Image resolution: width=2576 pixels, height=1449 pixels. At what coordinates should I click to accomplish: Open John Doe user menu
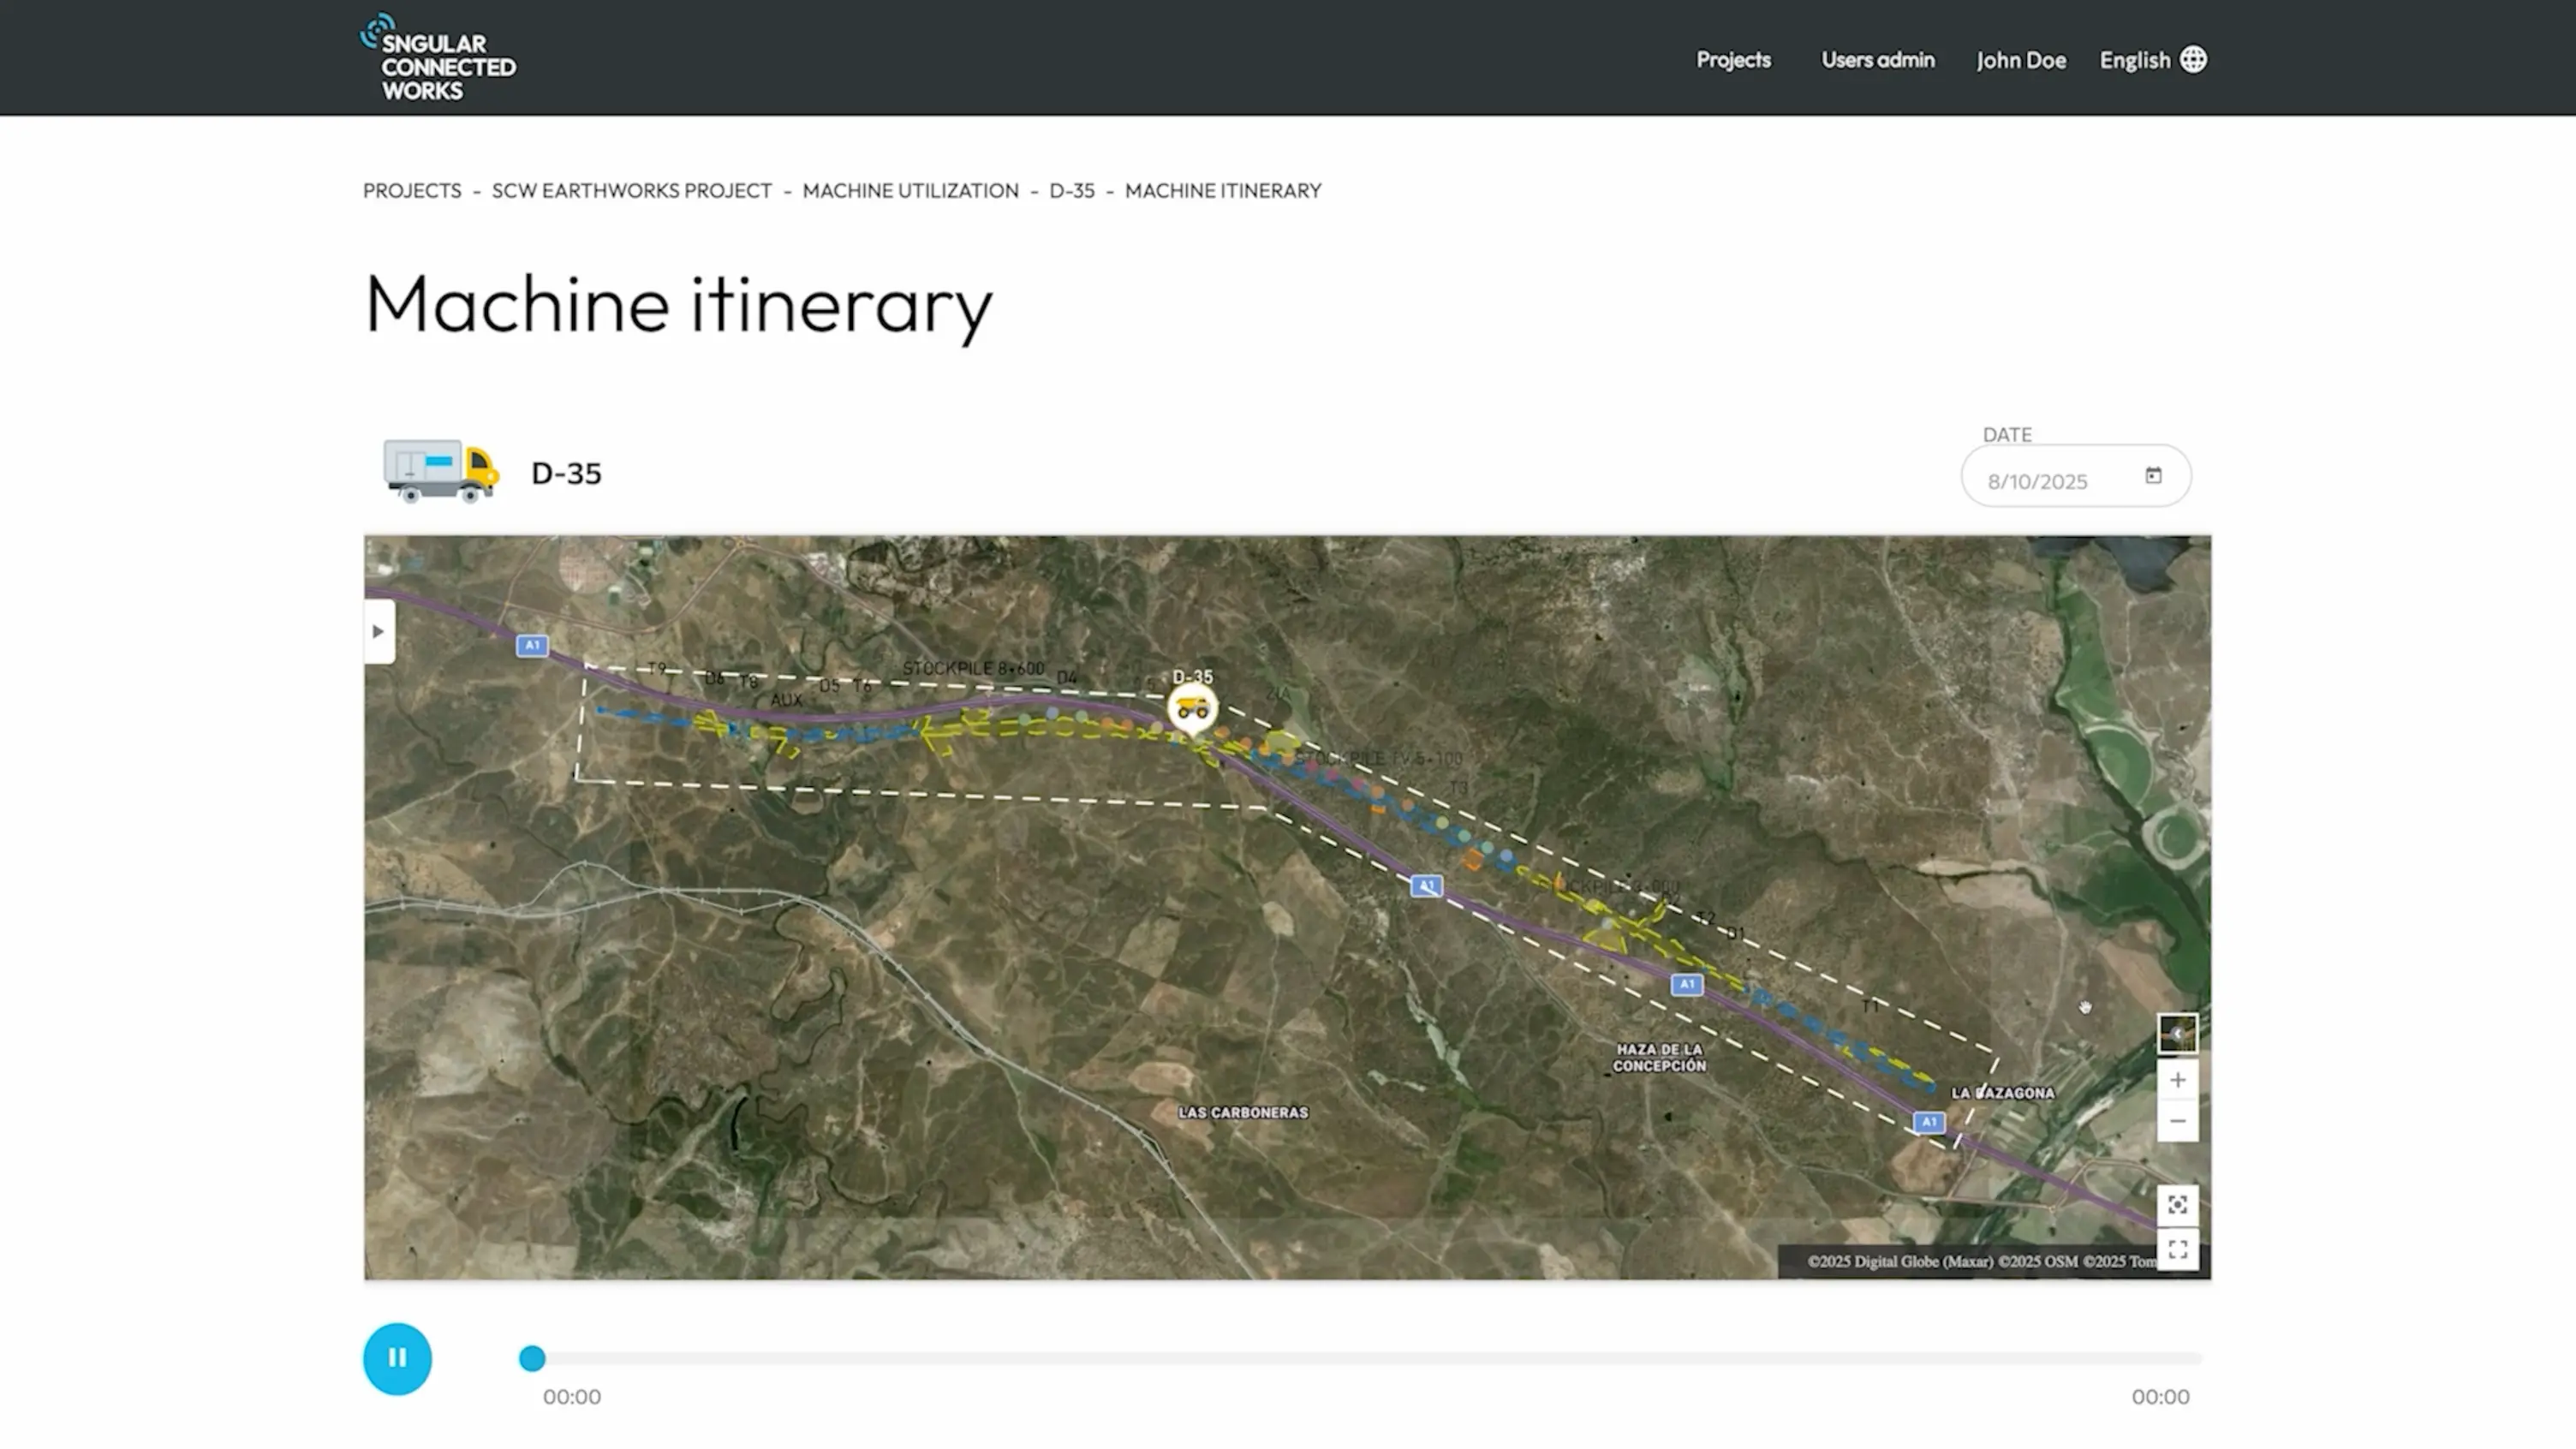click(x=2020, y=60)
